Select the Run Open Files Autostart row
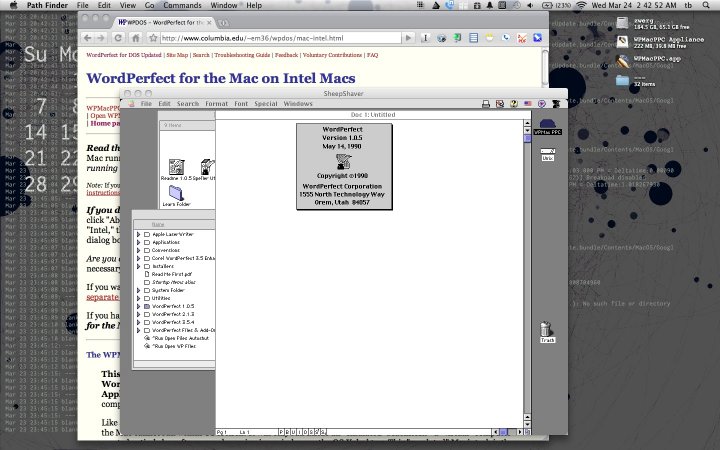 176,338
